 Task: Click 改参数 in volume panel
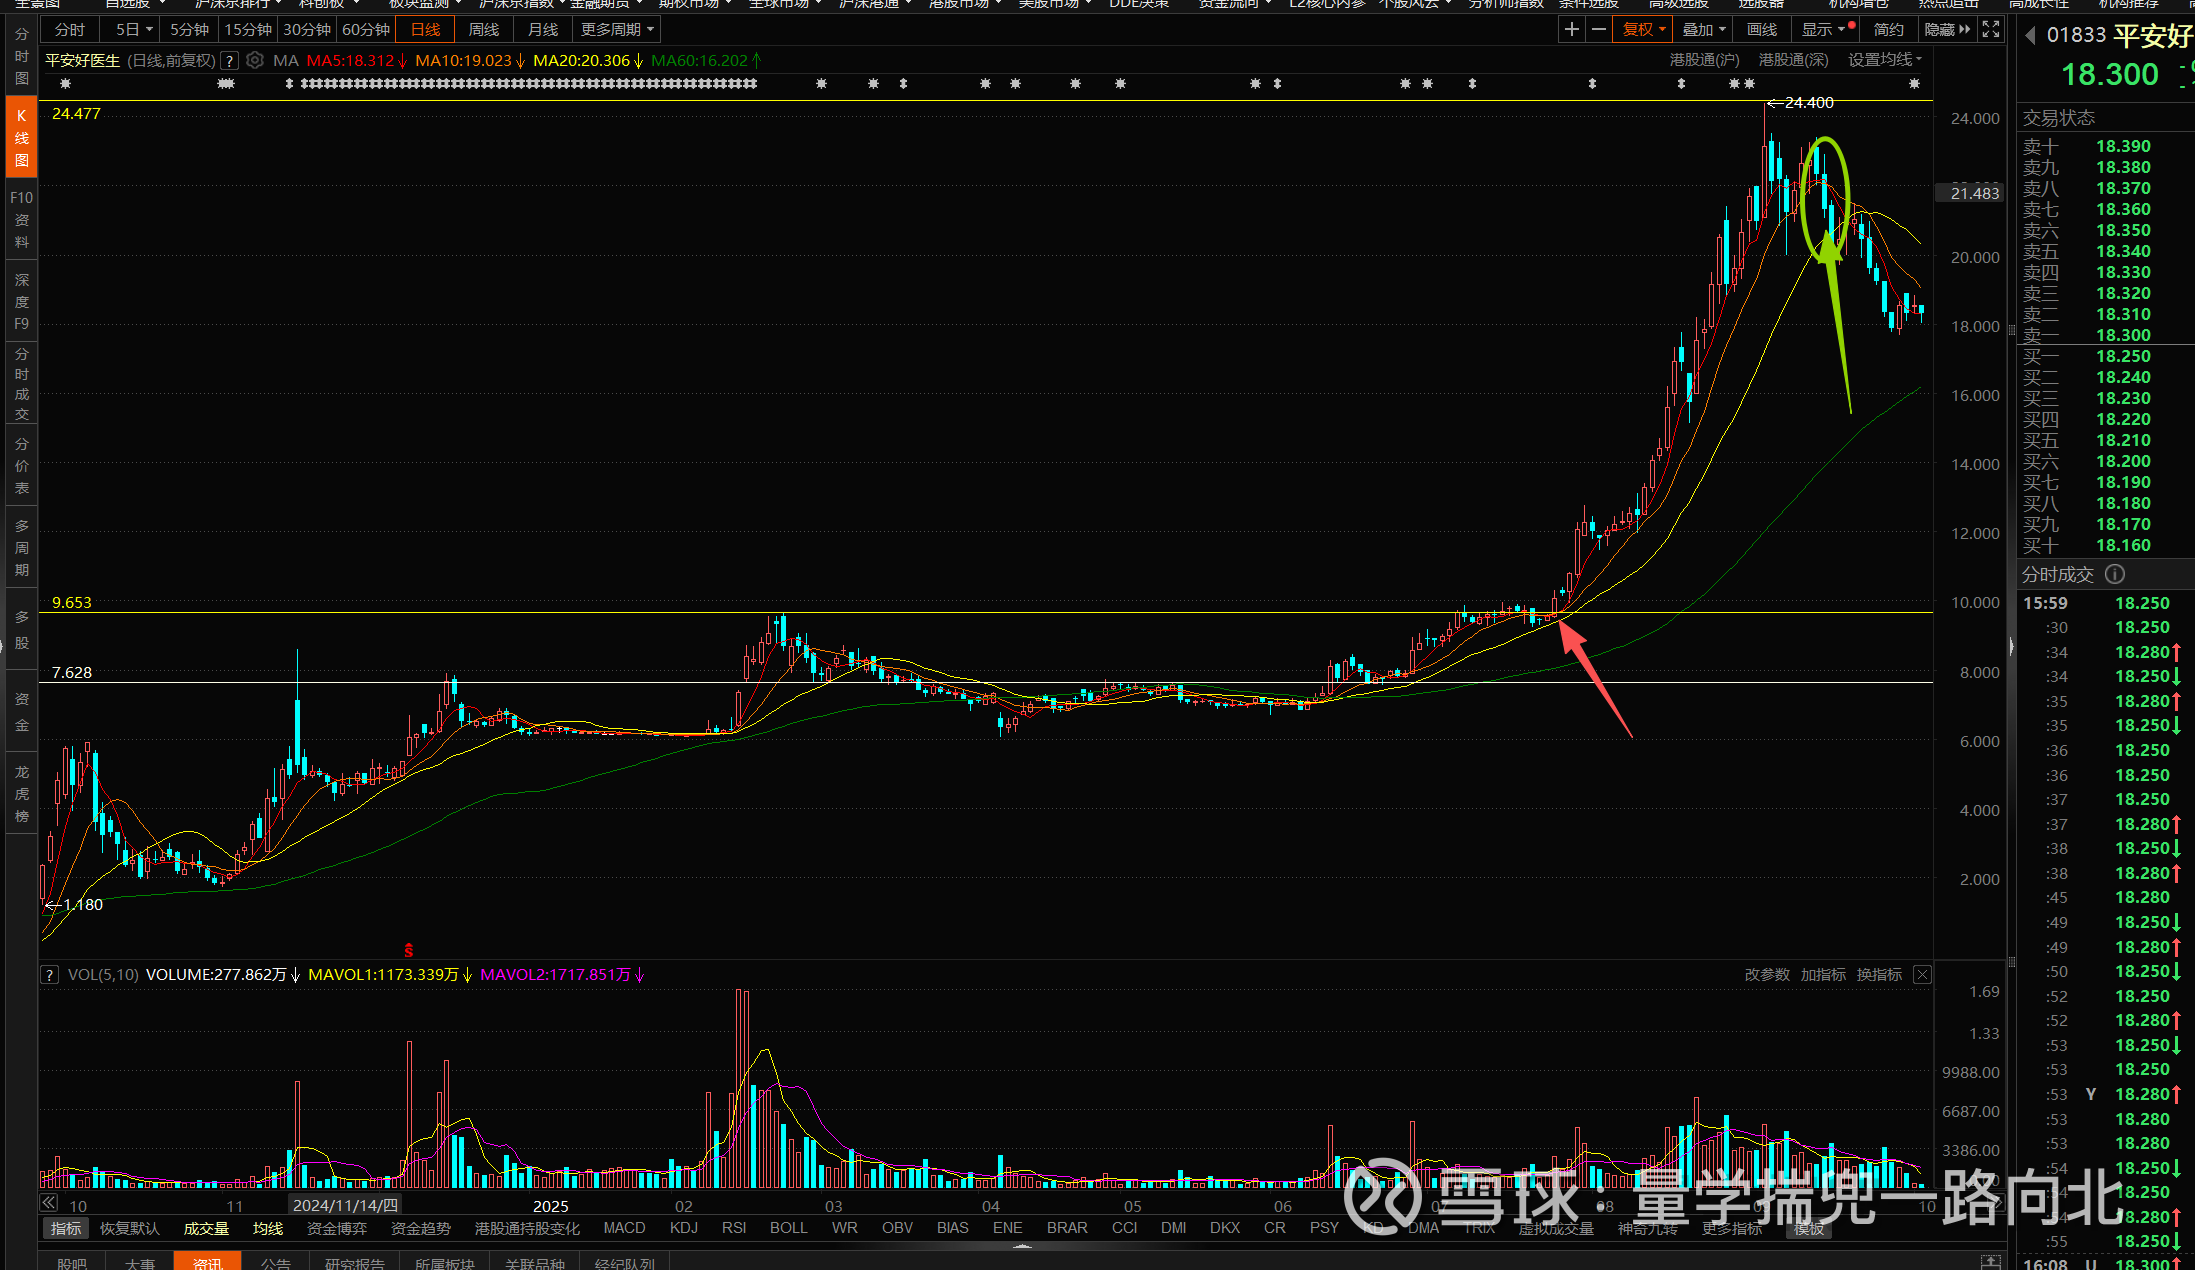click(1767, 974)
